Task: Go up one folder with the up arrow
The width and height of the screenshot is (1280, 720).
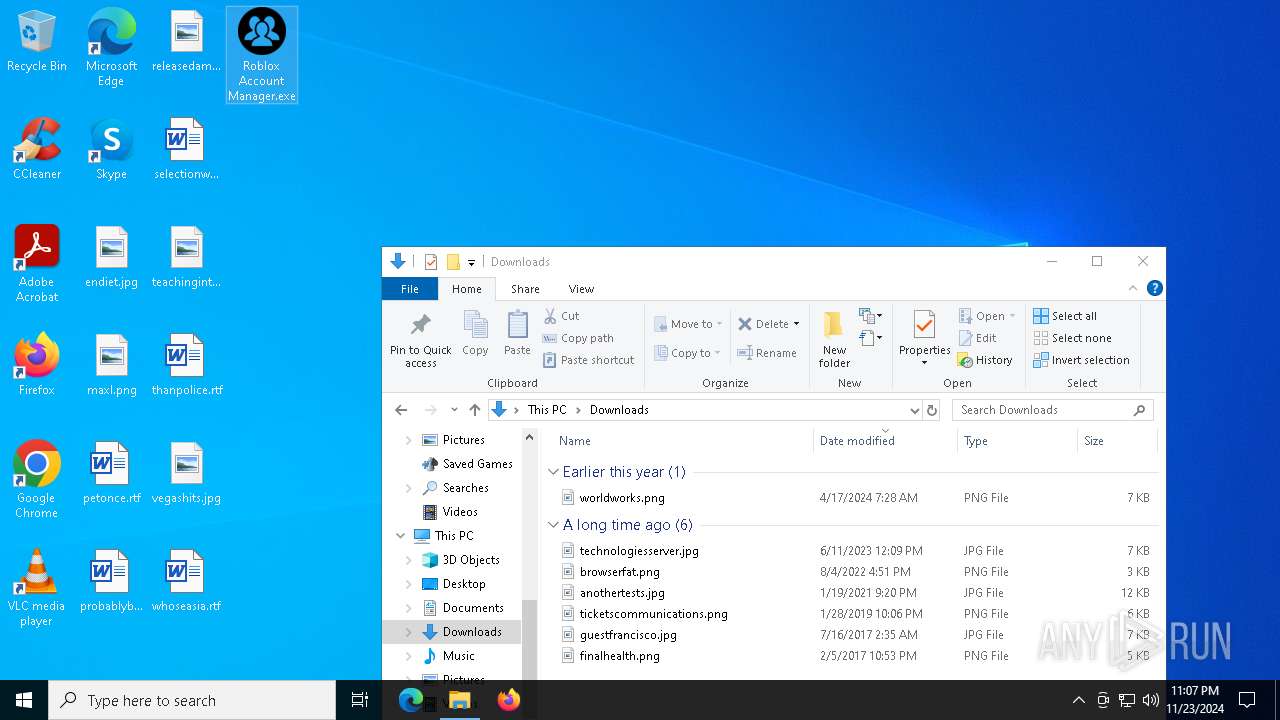Action: point(475,410)
